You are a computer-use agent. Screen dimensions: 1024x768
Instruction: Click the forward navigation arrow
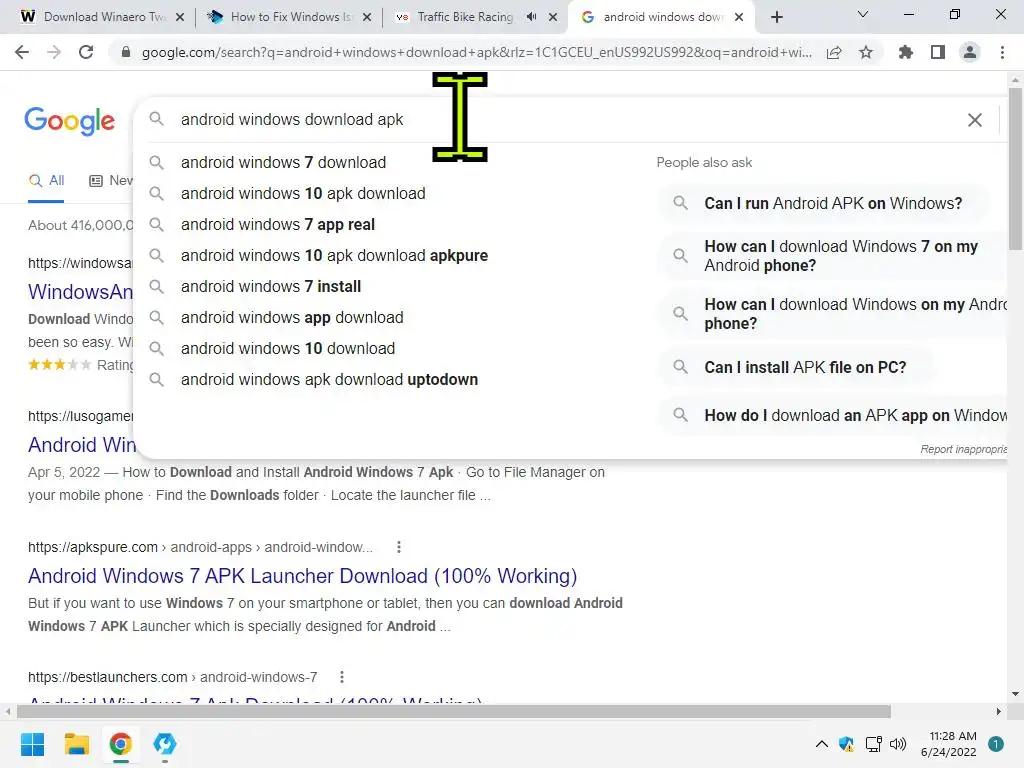(x=54, y=52)
